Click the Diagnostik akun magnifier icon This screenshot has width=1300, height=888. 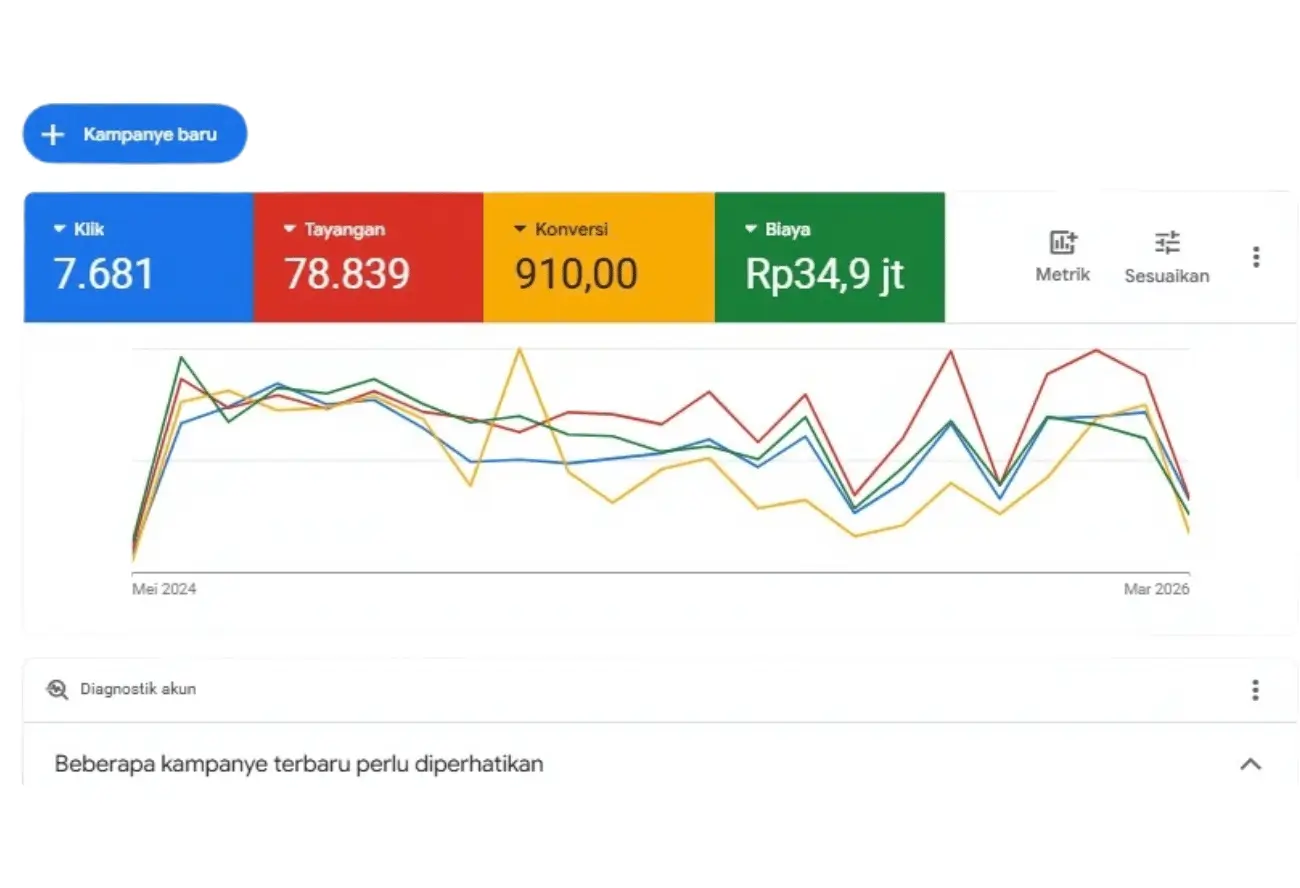58,689
